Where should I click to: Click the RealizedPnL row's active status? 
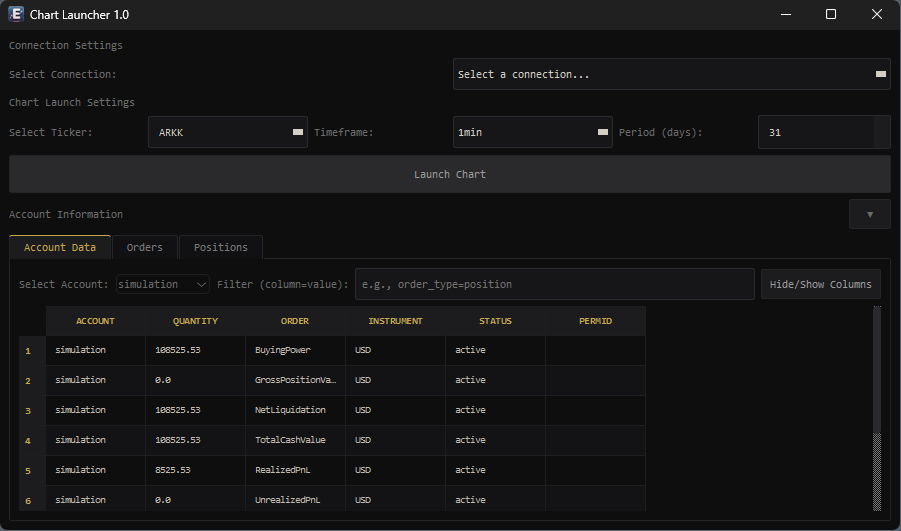(x=495, y=470)
